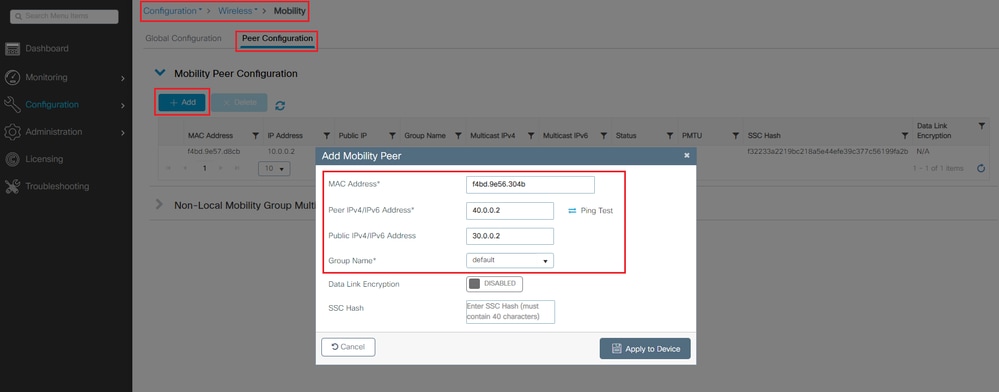Click the Public IPv4/IPv6 Address field

pyautogui.click(x=510, y=236)
